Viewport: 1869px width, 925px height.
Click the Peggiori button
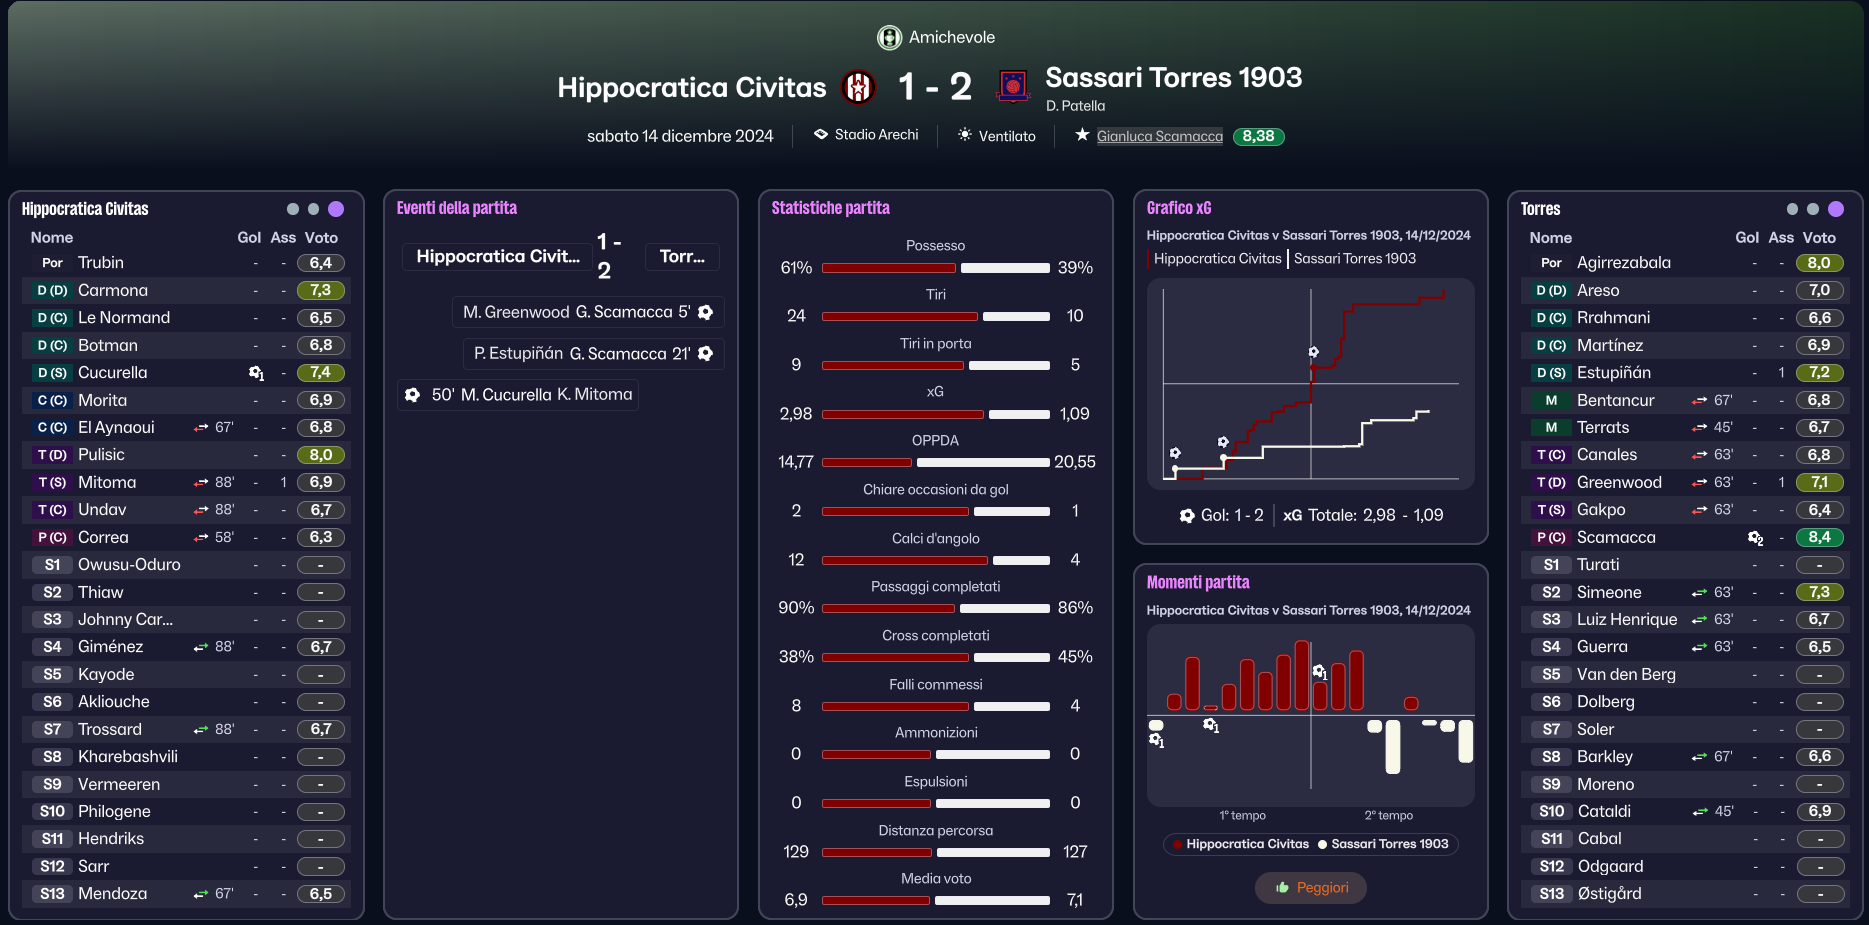click(1311, 888)
